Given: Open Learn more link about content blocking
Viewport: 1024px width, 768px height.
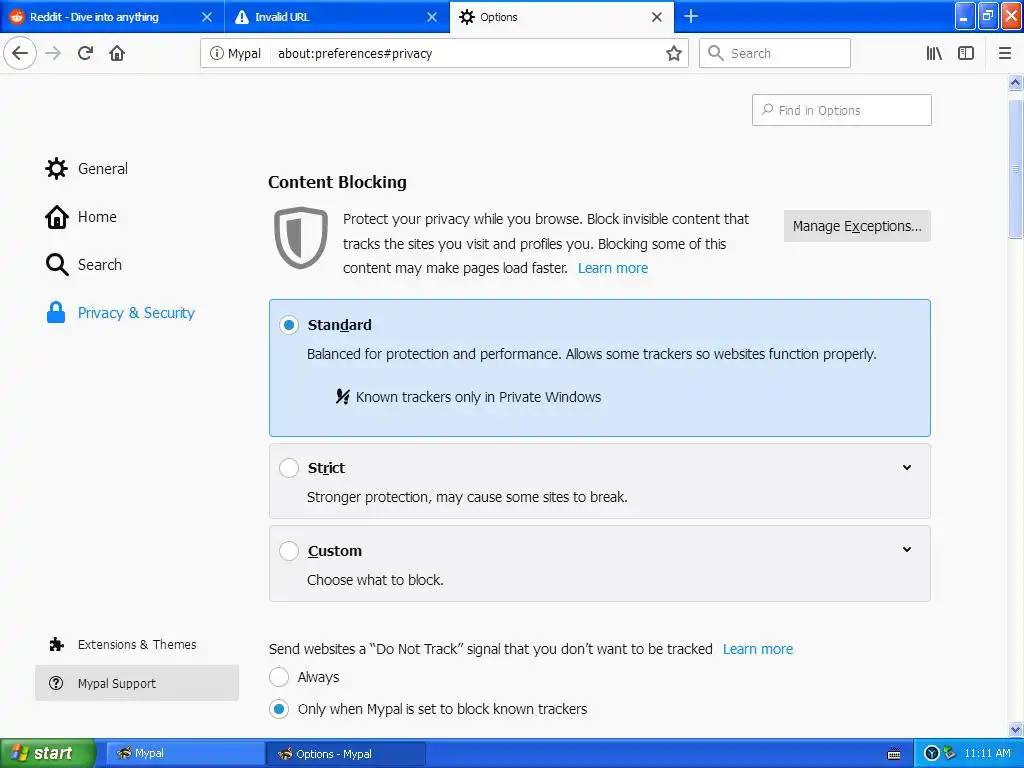Looking at the screenshot, I should tap(613, 268).
